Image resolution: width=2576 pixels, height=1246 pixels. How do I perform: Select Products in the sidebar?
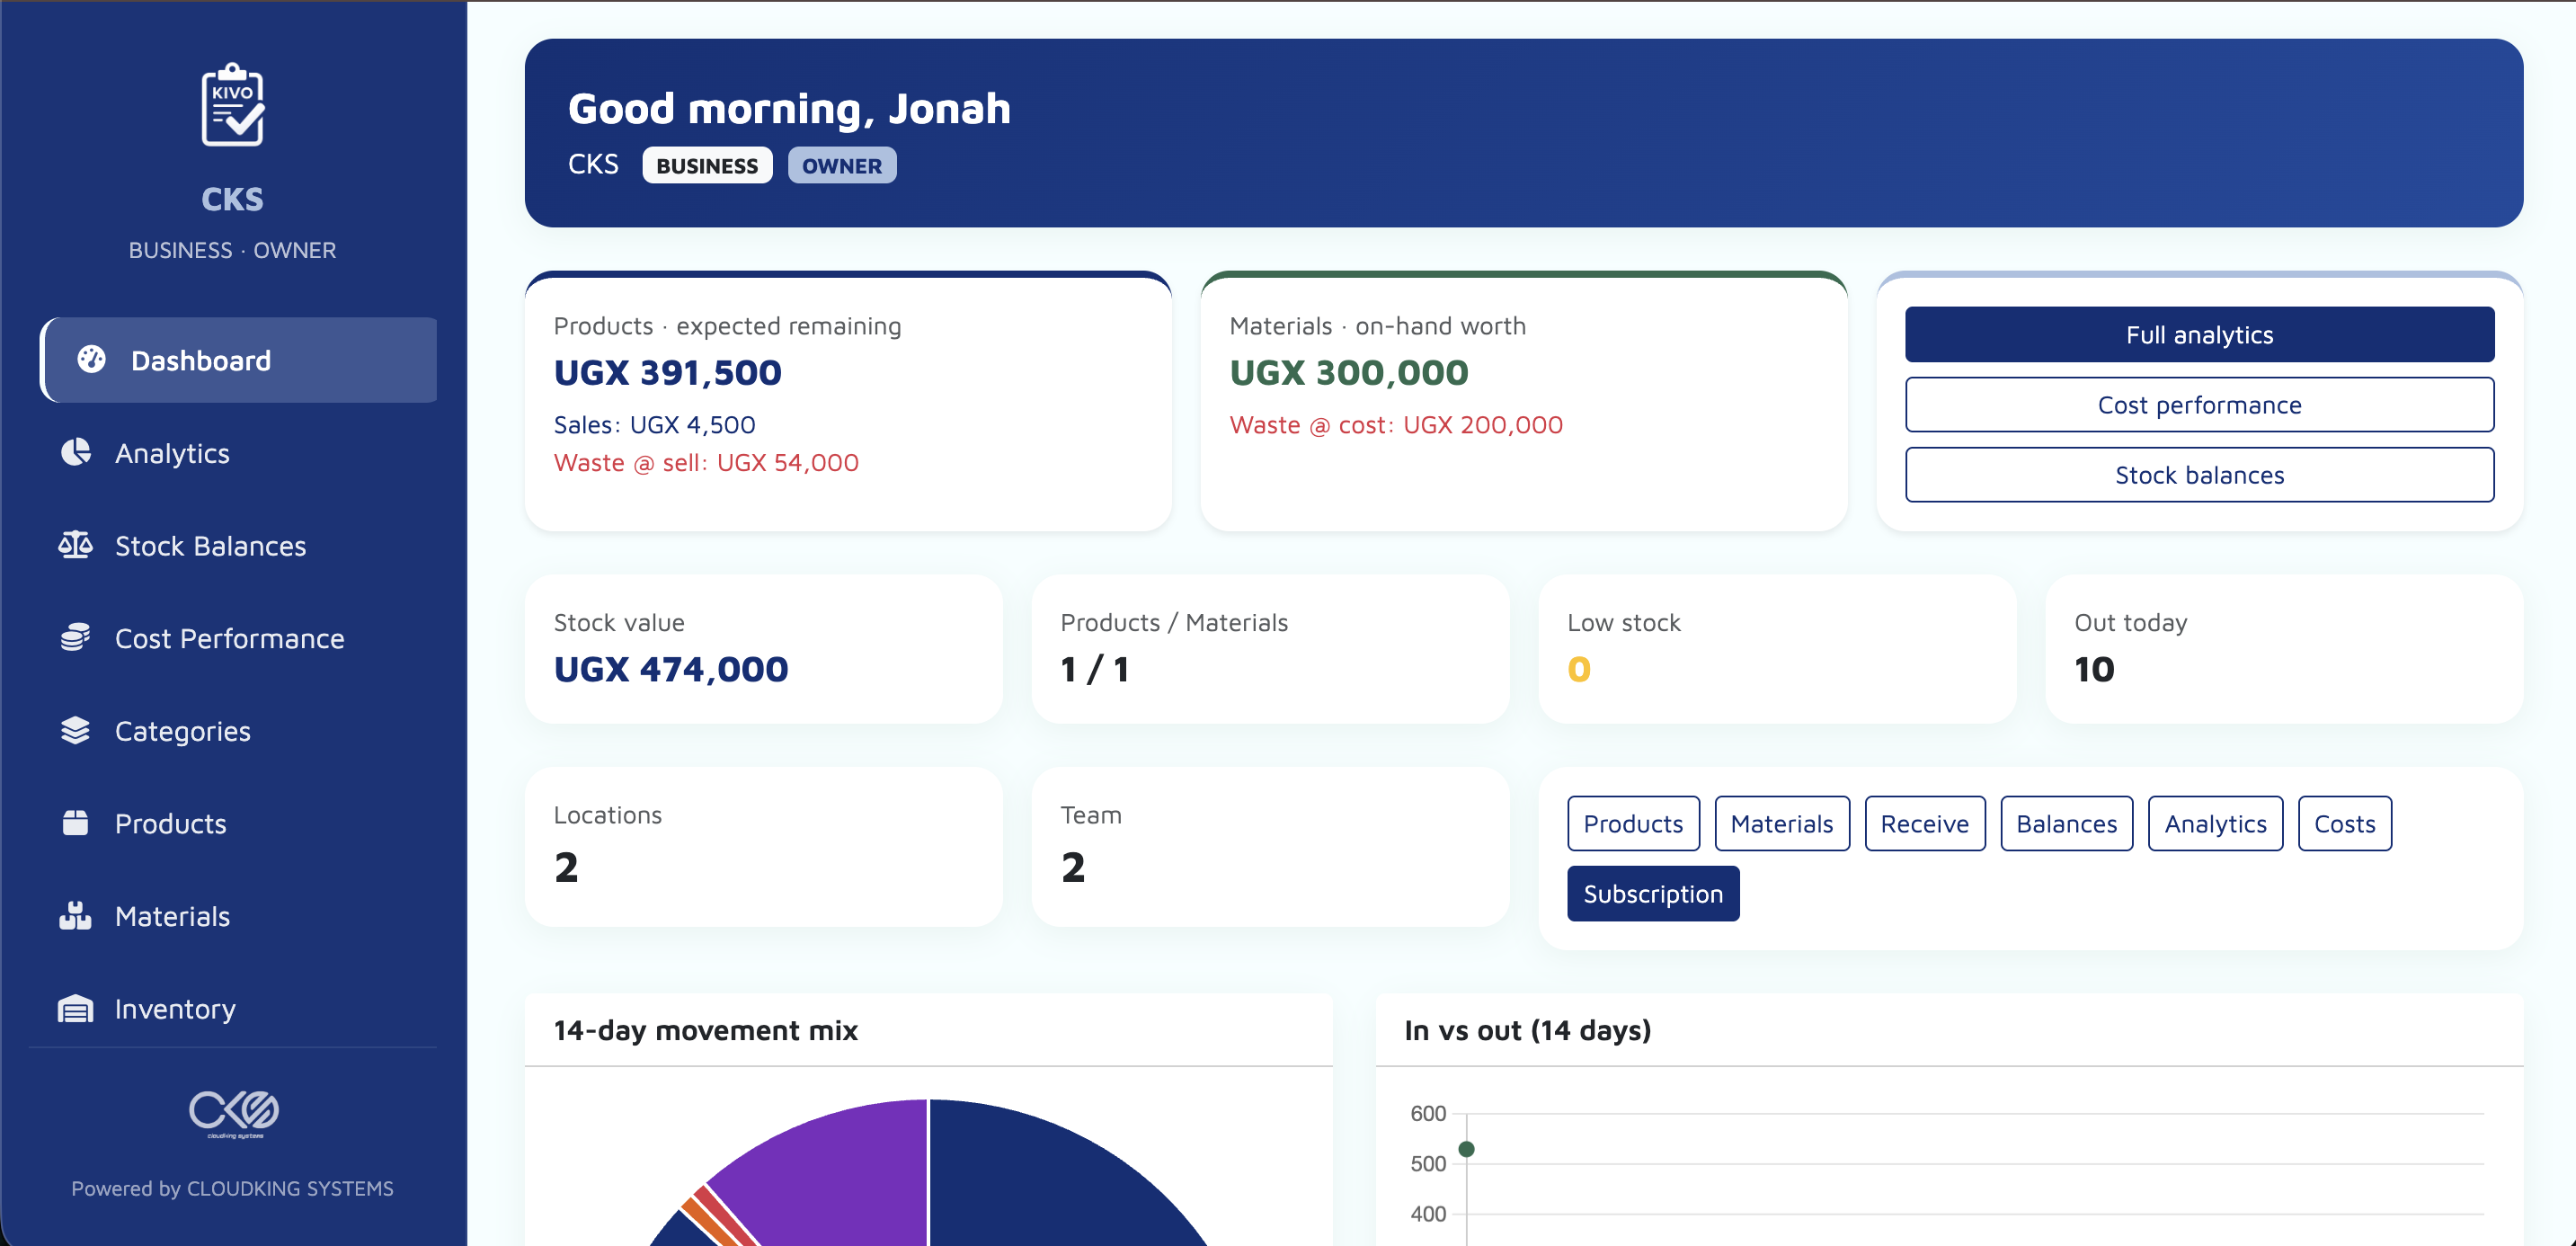[239, 823]
